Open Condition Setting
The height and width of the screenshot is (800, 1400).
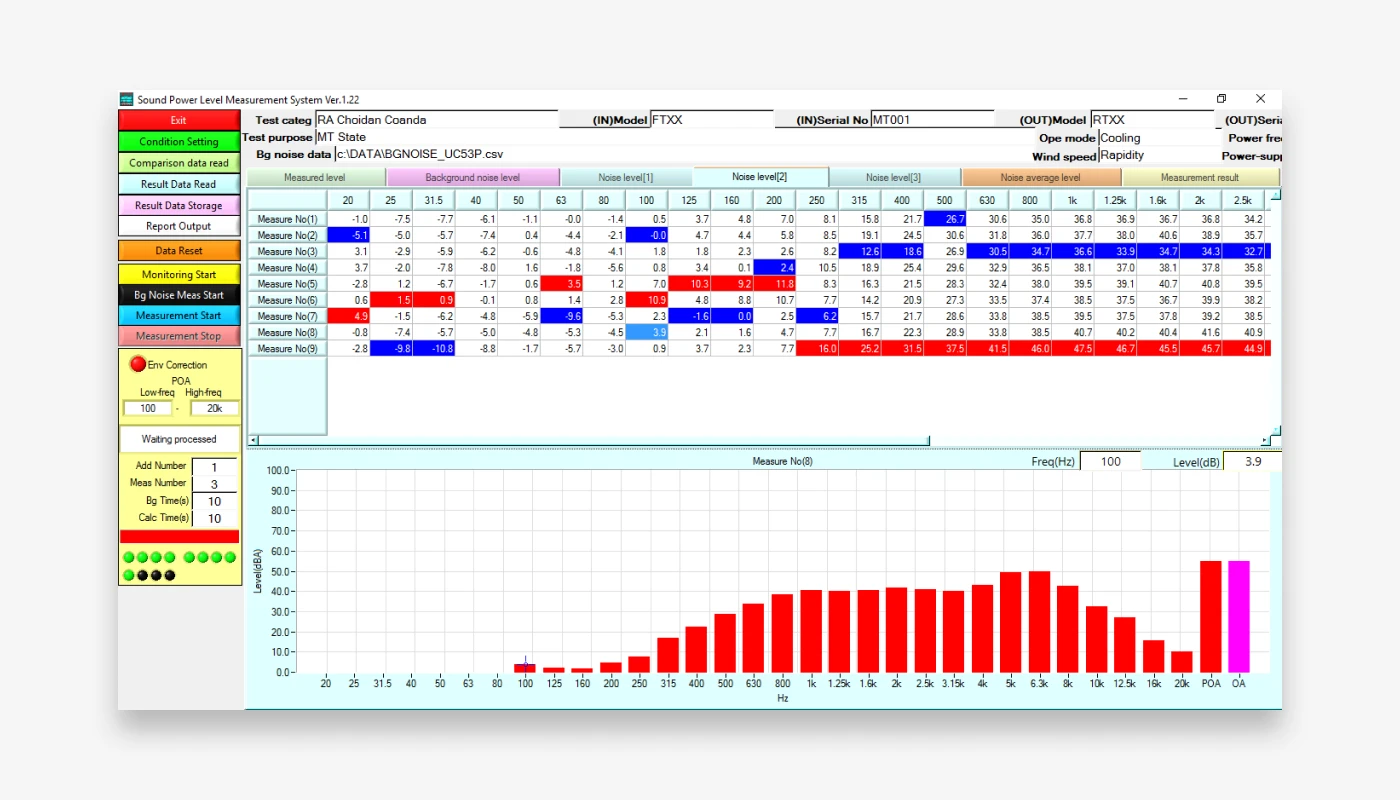click(179, 142)
